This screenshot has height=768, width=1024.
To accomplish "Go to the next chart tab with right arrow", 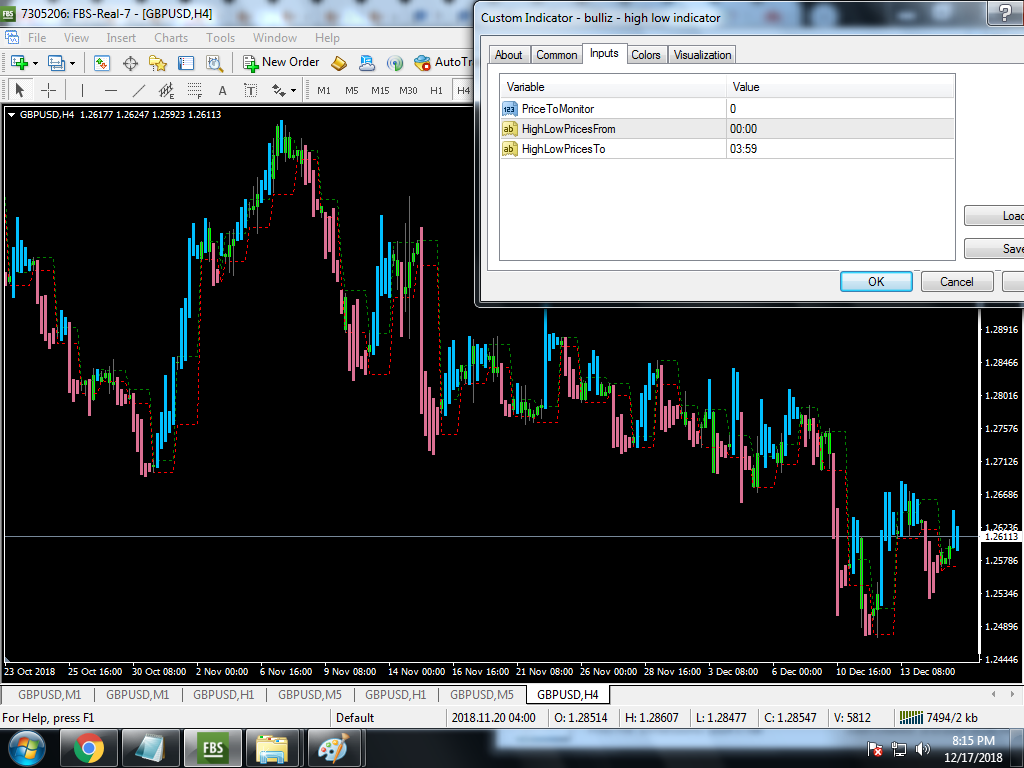I will point(1012,694).
